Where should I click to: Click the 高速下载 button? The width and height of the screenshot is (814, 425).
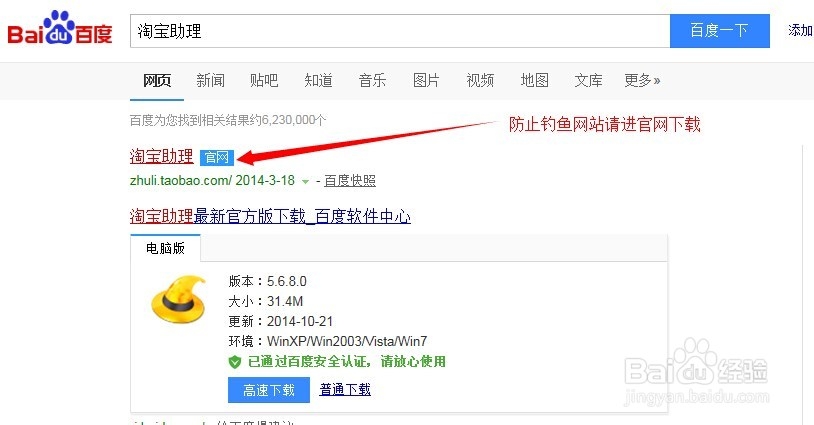tap(269, 390)
